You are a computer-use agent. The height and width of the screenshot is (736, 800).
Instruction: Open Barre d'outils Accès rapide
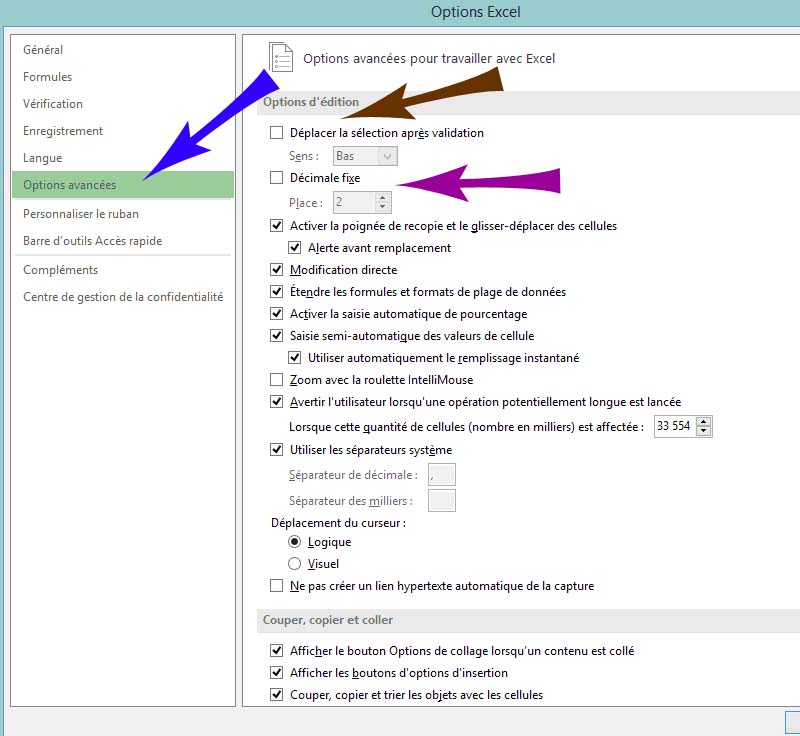pyautogui.click(x=92, y=241)
